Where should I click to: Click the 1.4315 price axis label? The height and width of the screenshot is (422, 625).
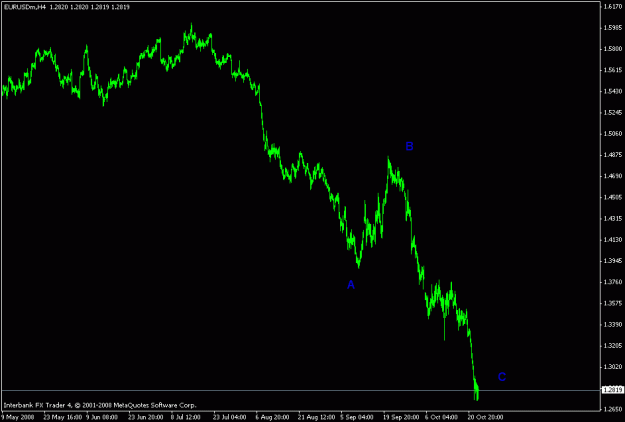pyautogui.click(x=613, y=218)
